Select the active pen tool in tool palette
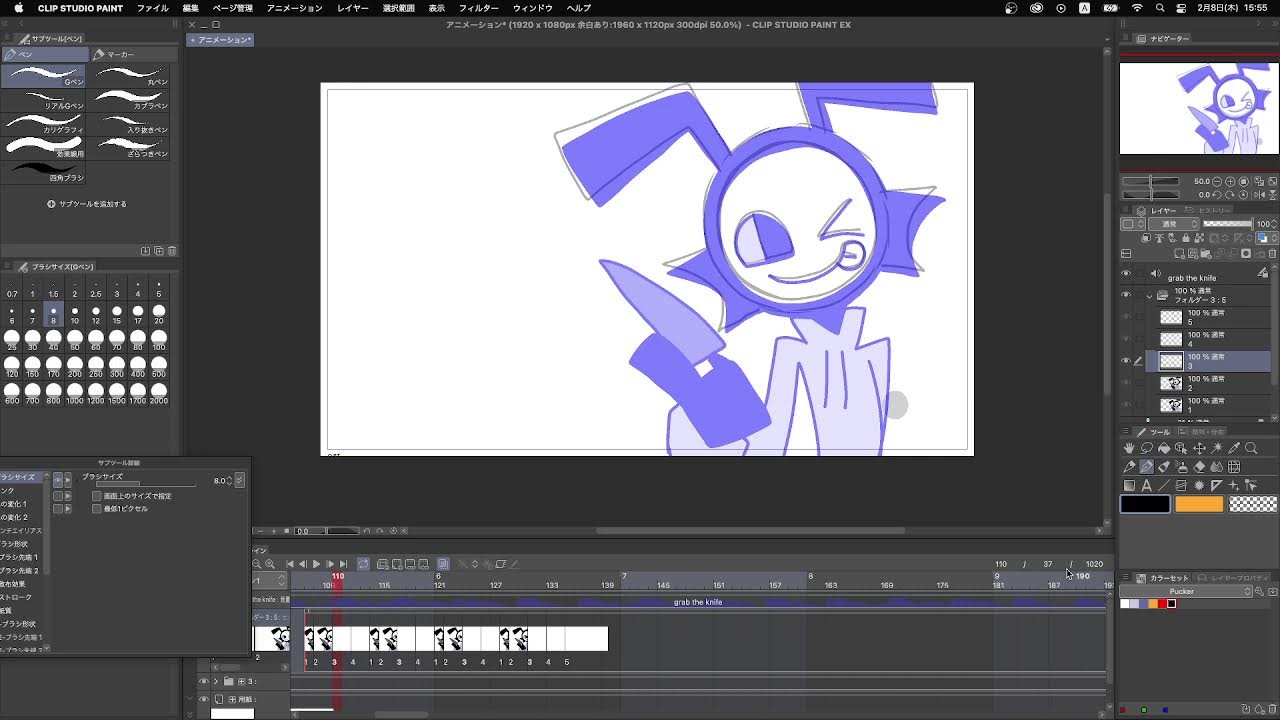The image size is (1280, 720). (x=1147, y=466)
